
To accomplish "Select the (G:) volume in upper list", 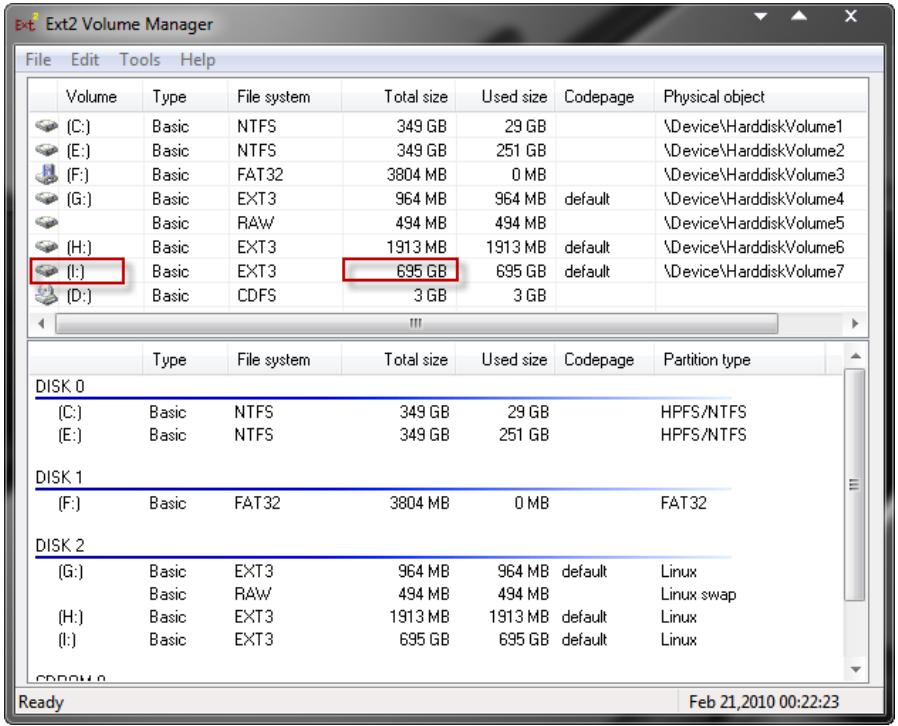I will tap(79, 199).
